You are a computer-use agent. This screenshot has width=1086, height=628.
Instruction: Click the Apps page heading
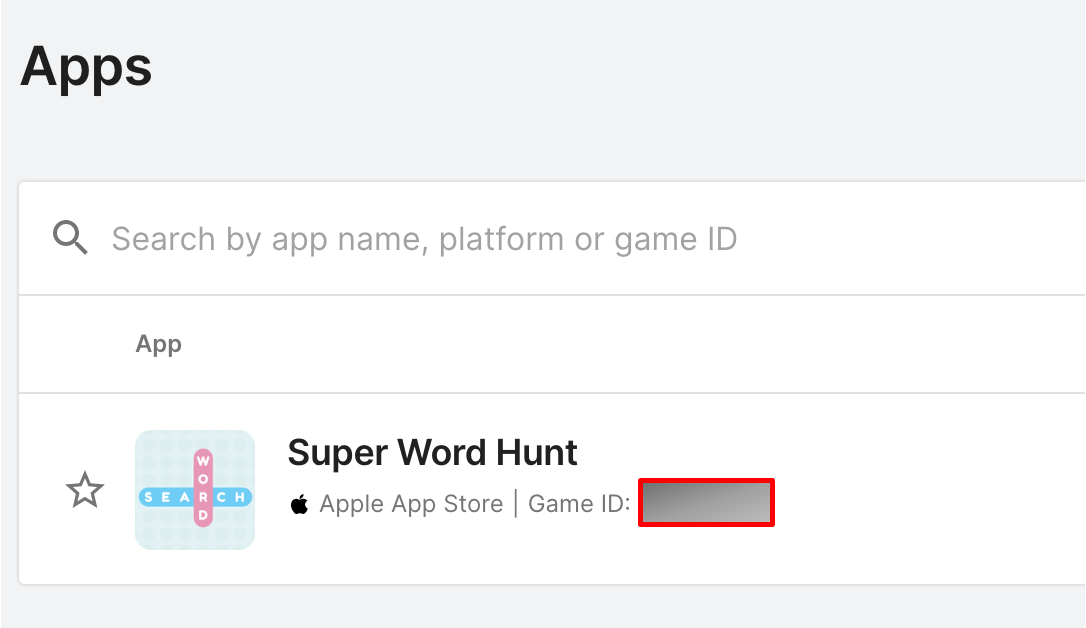click(x=86, y=67)
